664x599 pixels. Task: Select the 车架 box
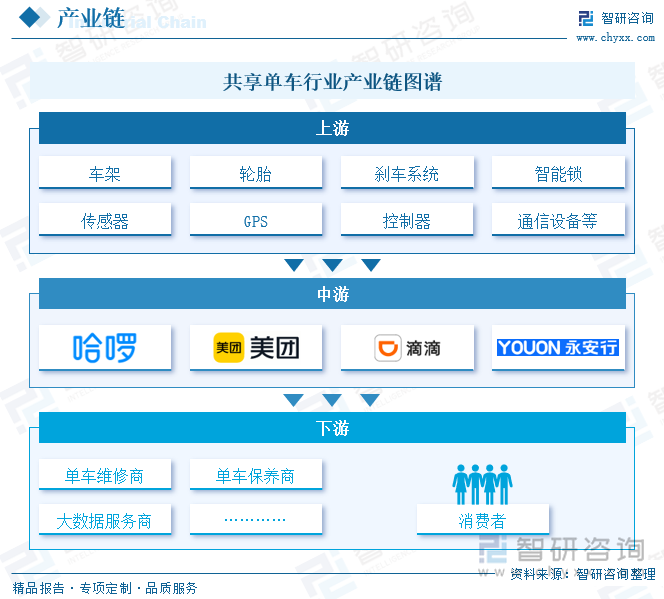click(105, 172)
